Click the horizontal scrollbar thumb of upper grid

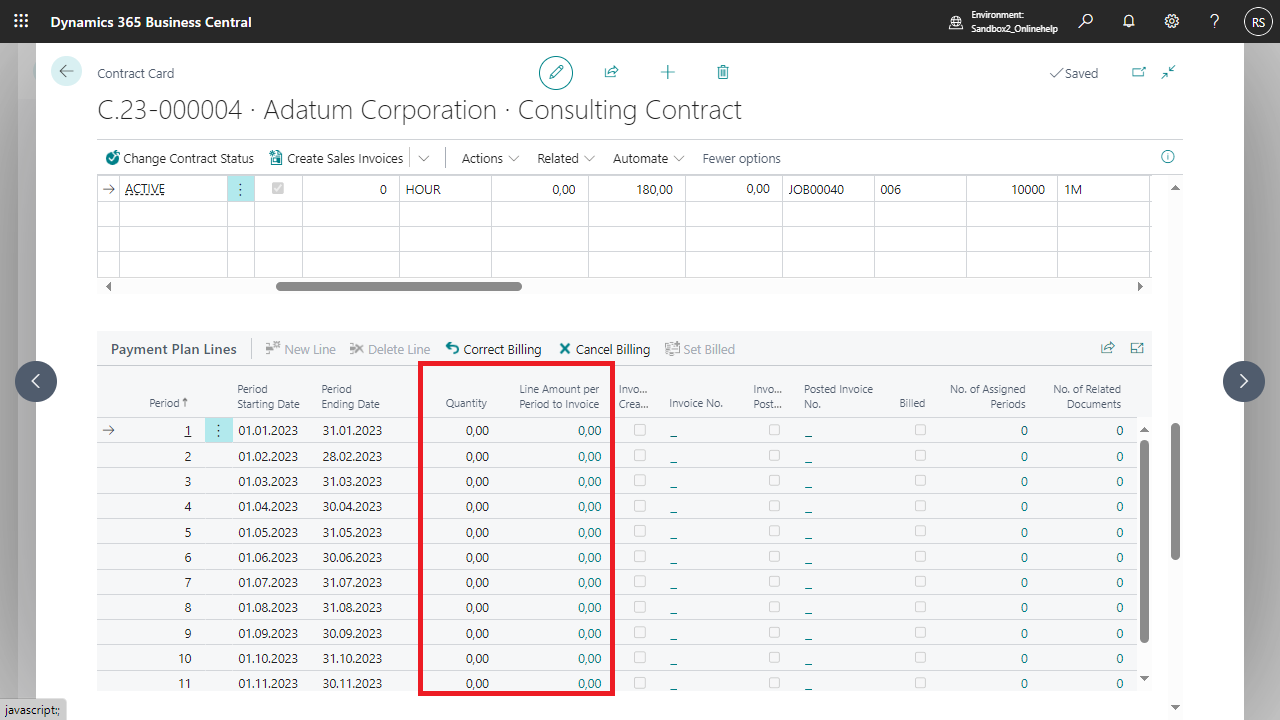tap(399, 286)
